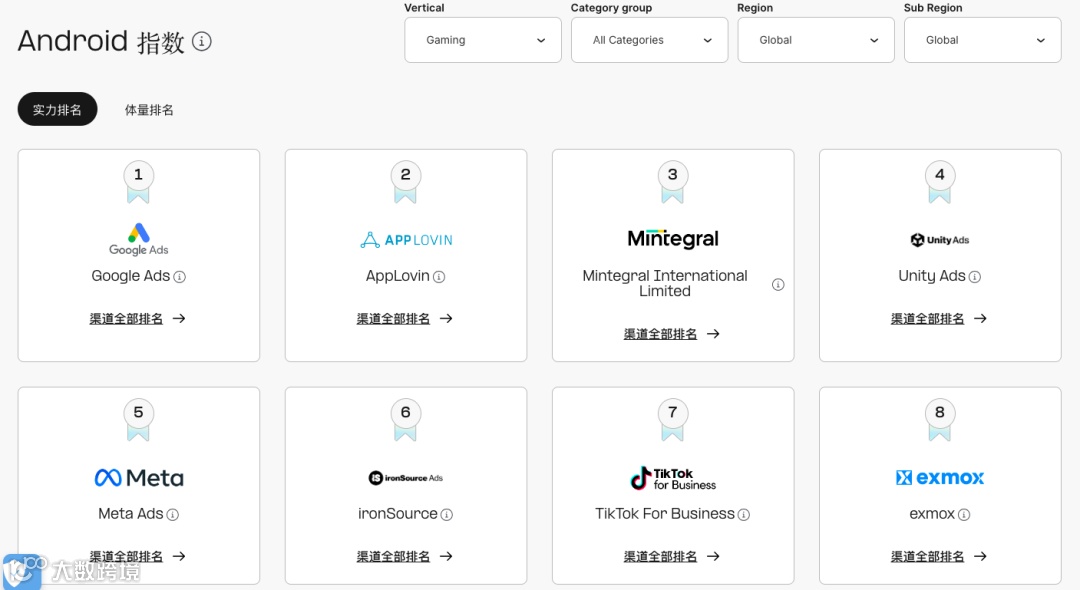This screenshot has width=1080, height=590.
Task: Click info icon next to AppLovin name
Action: (439, 277)
